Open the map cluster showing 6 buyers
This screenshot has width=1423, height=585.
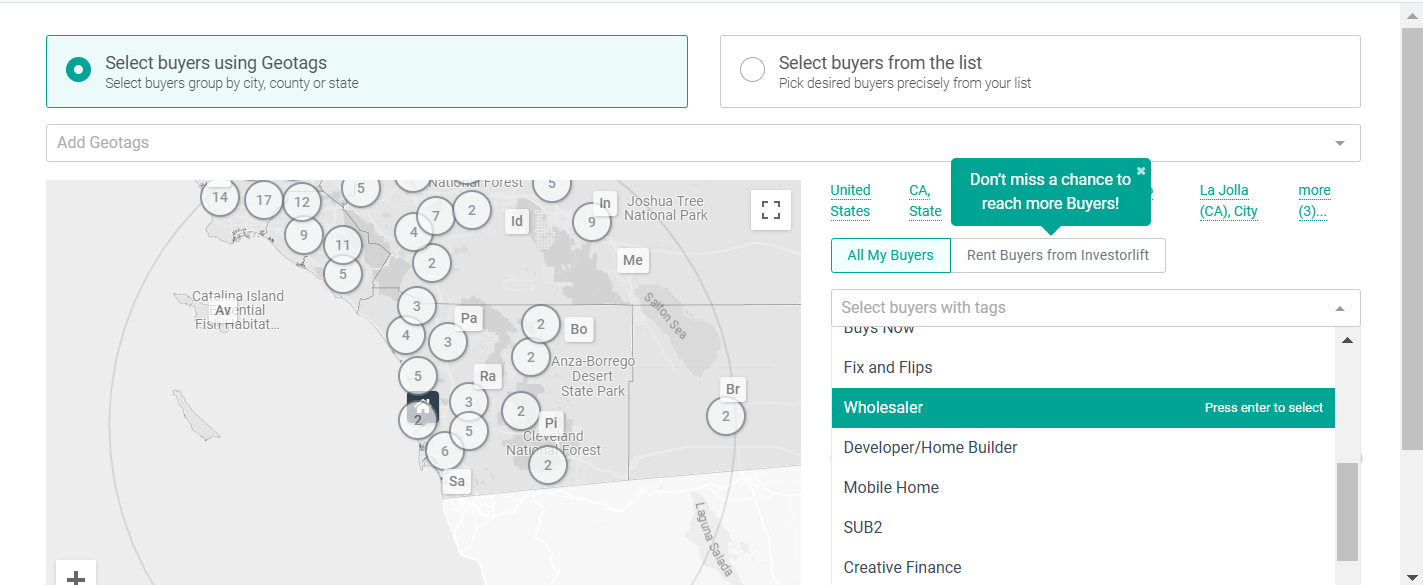pyautogui.click(x=445, y=452)
